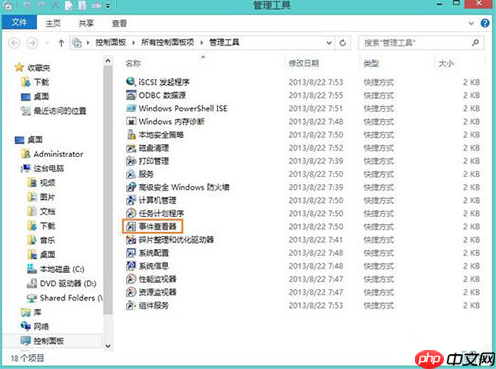Select 组件服务 icon
Screen dimensions: 496x369
[x=131, y=305]
